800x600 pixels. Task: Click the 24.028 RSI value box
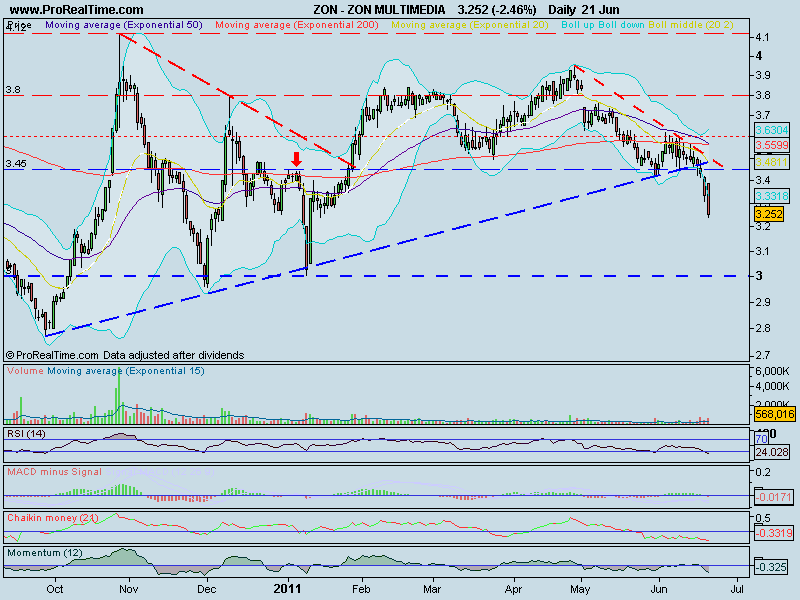772,452
